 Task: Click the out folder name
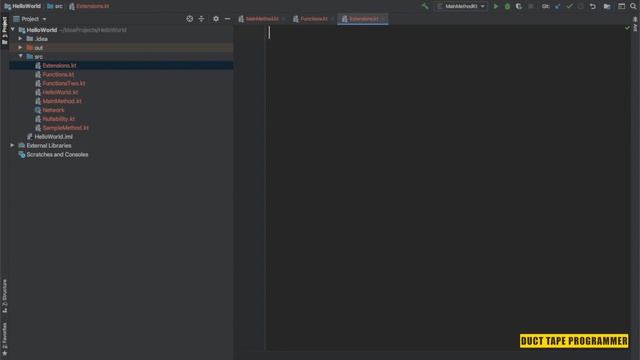pos(38,48)
